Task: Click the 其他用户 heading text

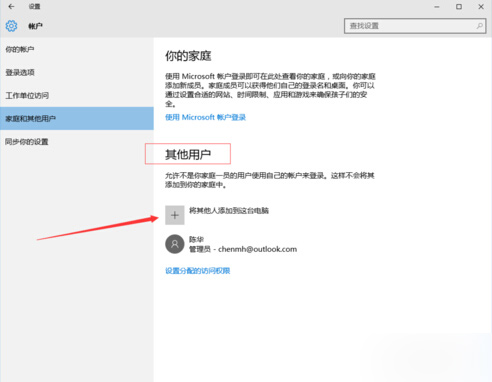Action: coord(188,154)
